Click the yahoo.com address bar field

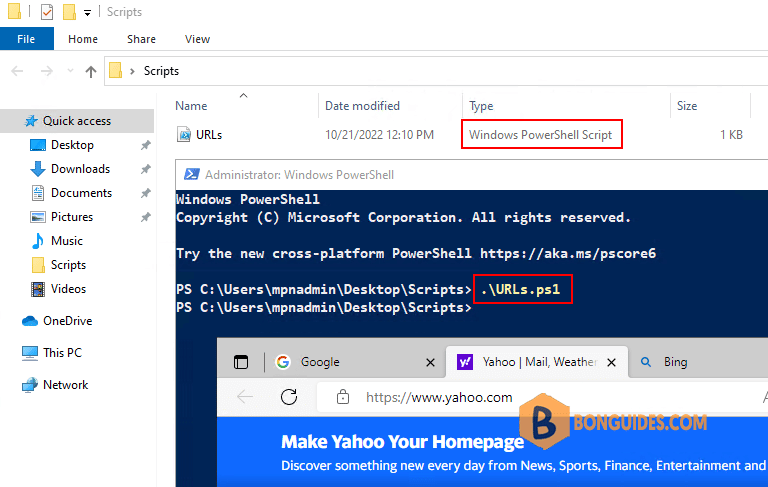(x=539, y=397)
